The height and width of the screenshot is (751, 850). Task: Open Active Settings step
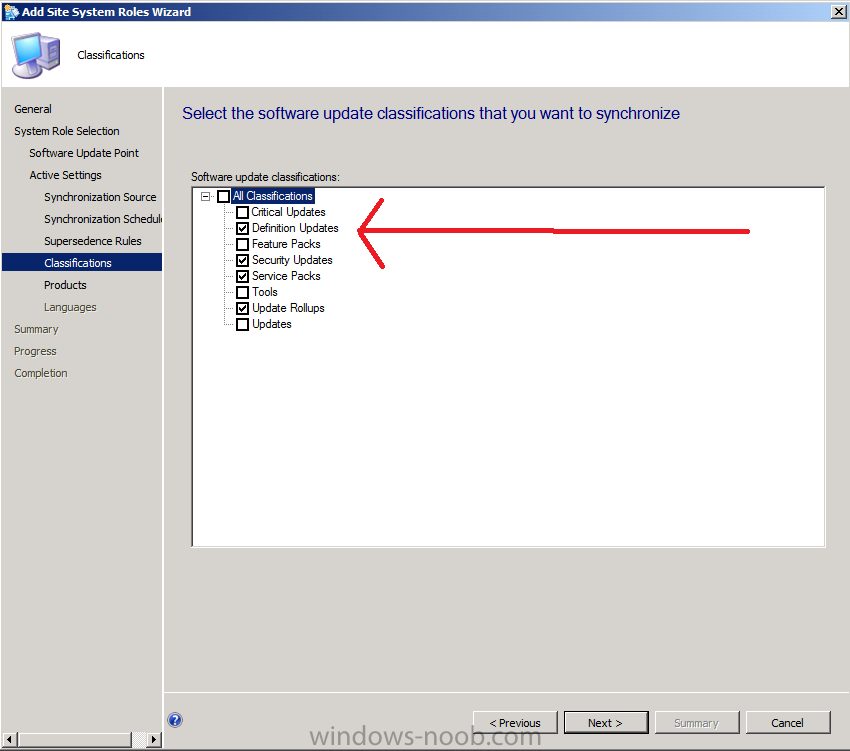(66, 175)
